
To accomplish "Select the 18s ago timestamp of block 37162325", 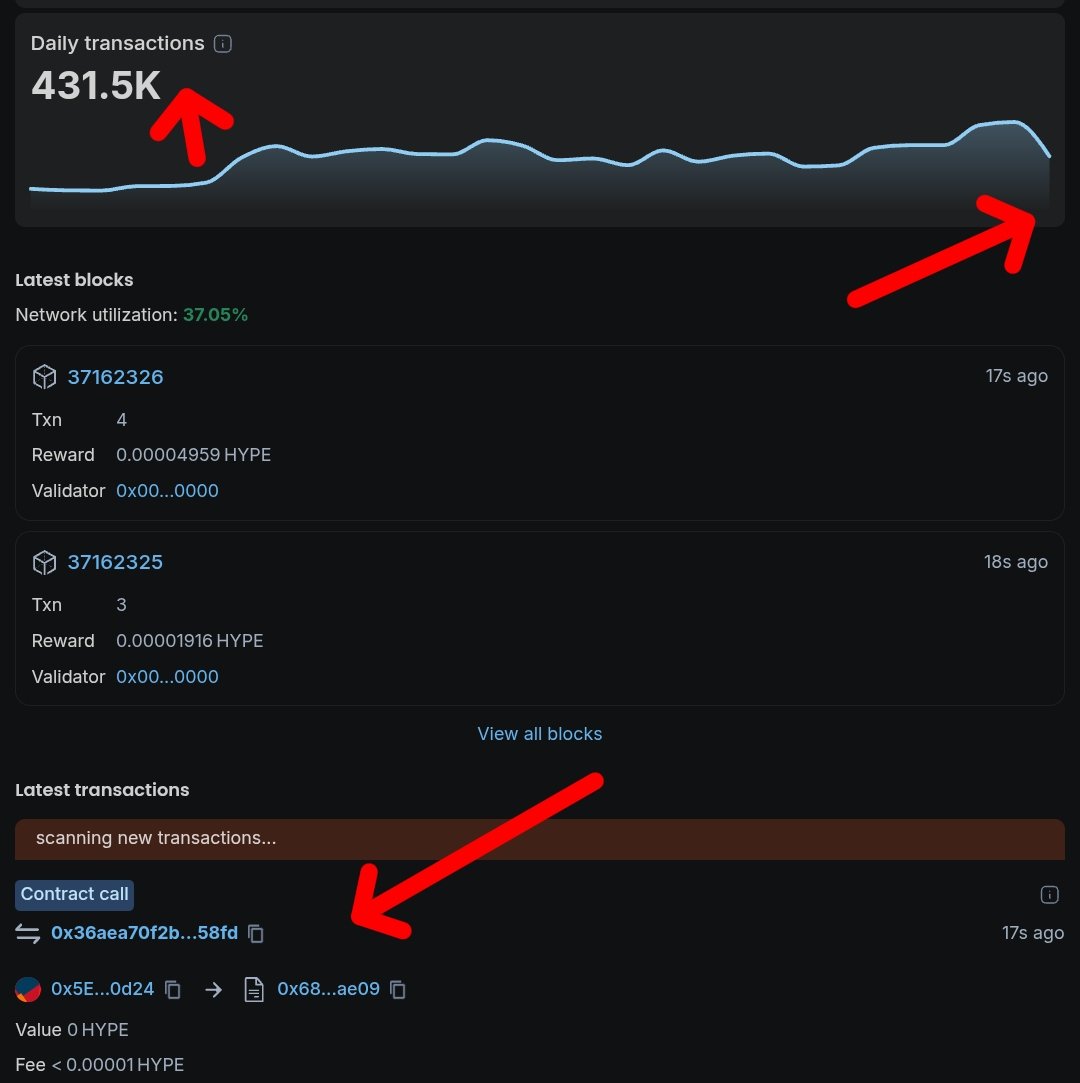I will (1016, 562).
